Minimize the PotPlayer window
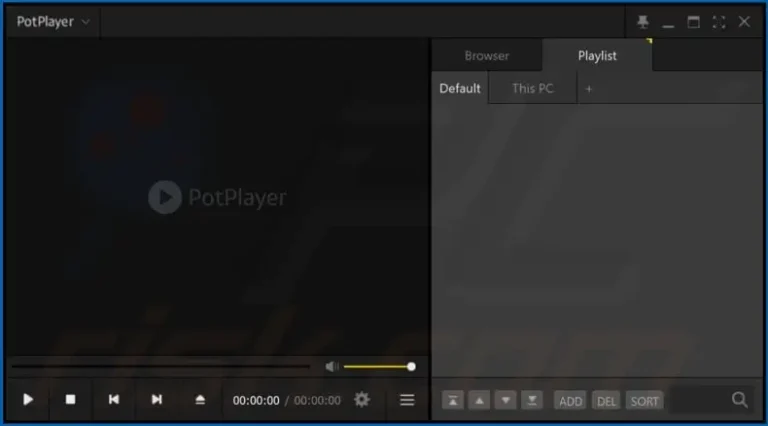The image size is (768, 426). point(668,24)
